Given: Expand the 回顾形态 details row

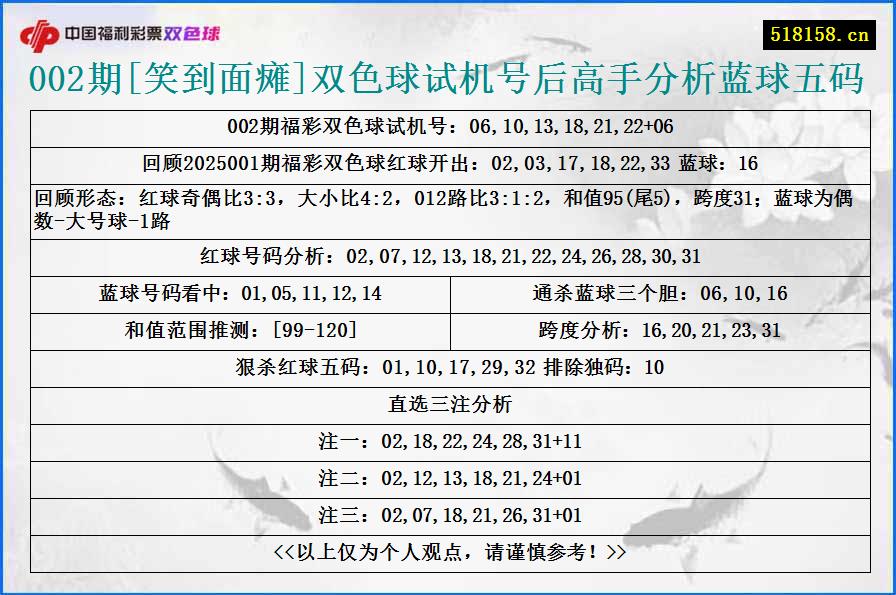Looking at the screenshot, I should click(x=448, y=207).
